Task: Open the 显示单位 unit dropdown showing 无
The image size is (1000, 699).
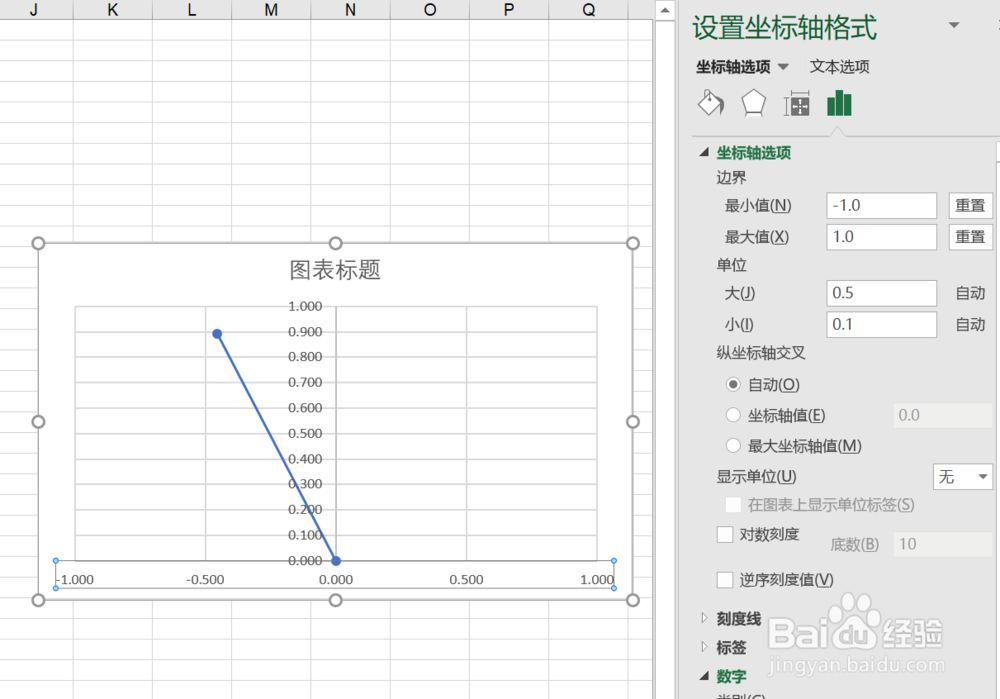Action: point(962,476)
